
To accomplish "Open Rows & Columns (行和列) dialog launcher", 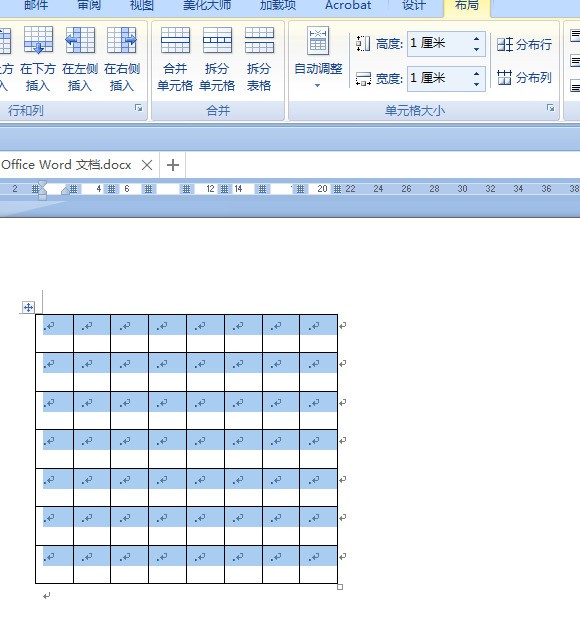I will 138,108.
